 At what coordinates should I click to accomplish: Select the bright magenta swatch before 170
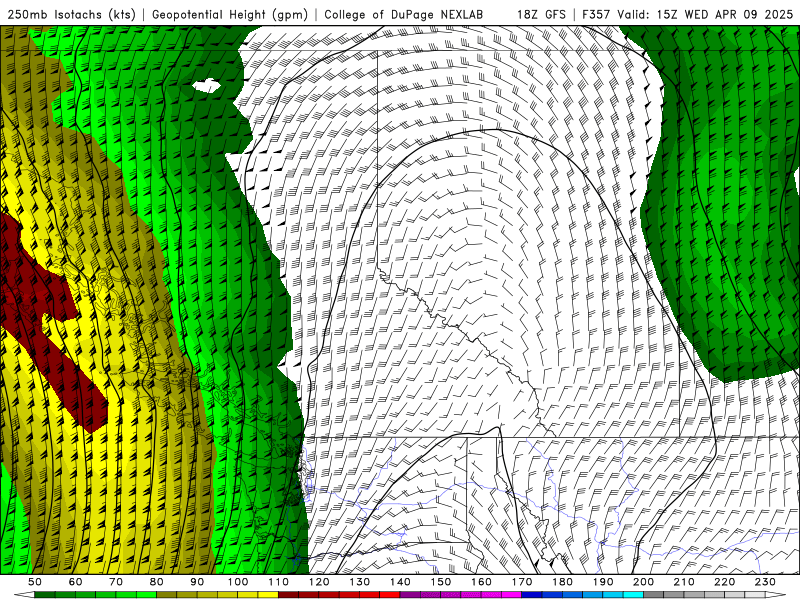(x=512, y=595)
